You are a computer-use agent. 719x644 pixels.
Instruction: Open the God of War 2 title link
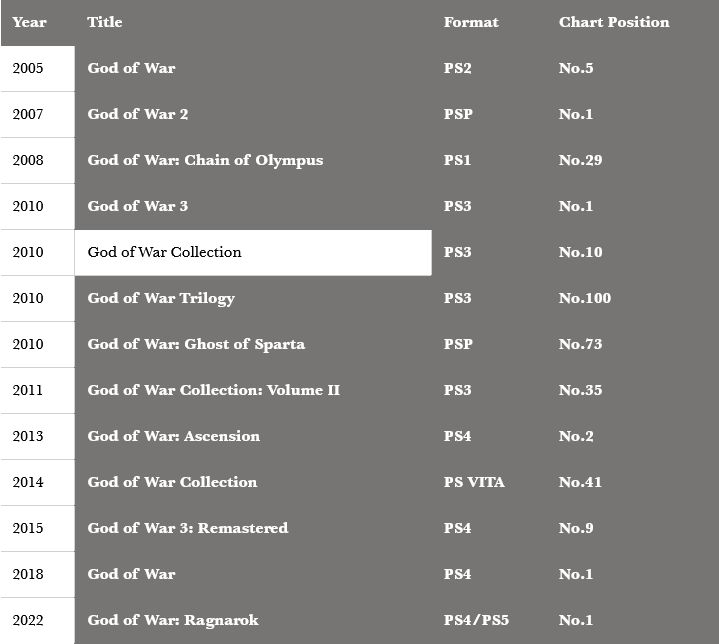[x=138, y=114]
